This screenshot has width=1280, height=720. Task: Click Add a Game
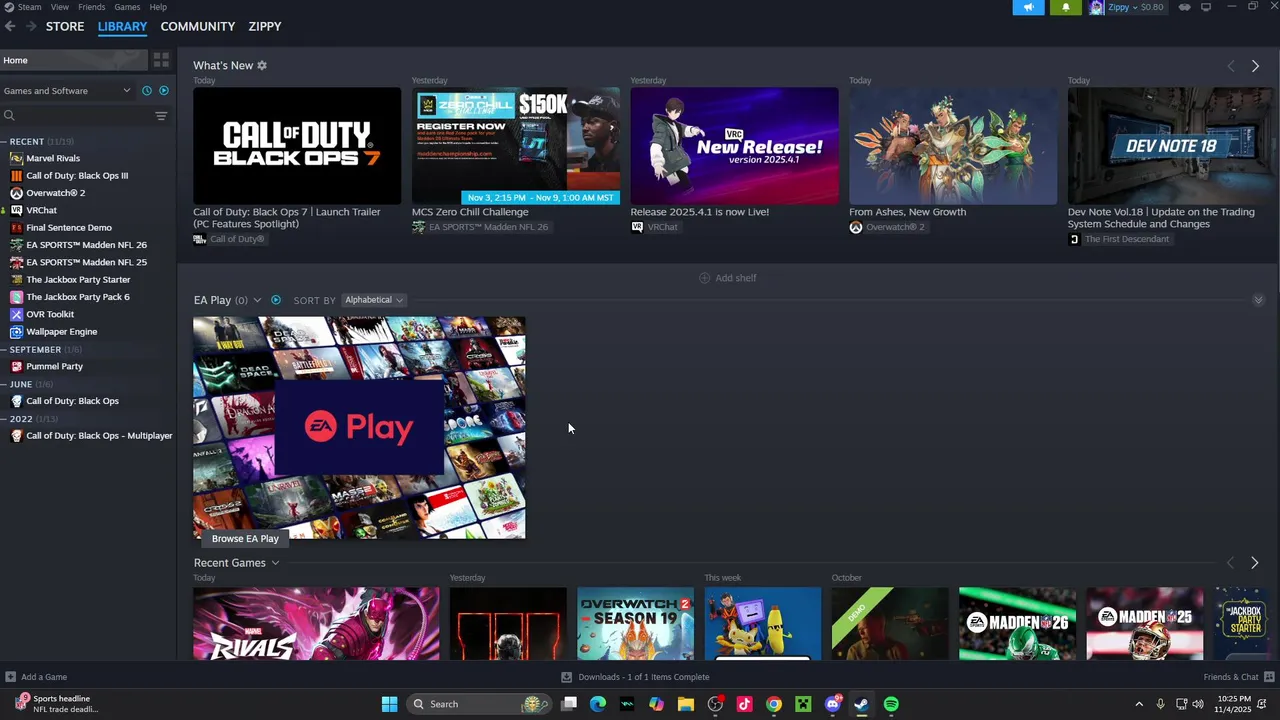pos(36,677)
